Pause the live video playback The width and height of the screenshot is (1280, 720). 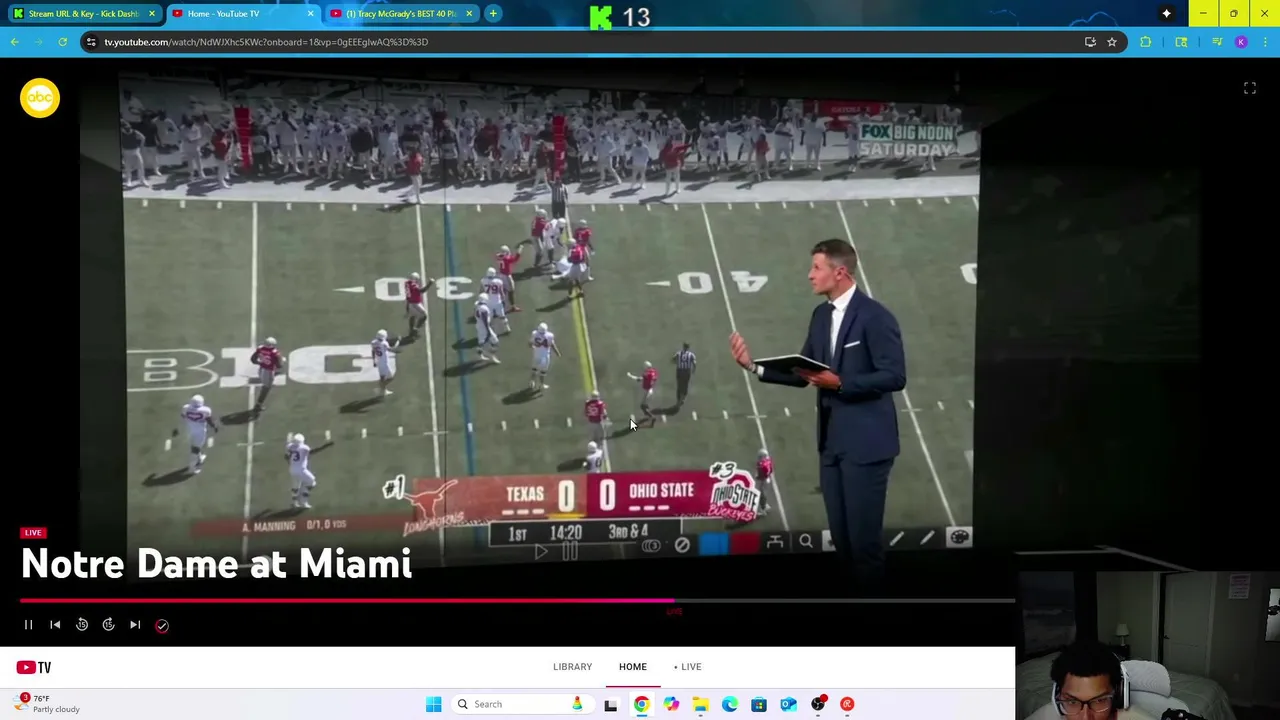click(28, 625)
